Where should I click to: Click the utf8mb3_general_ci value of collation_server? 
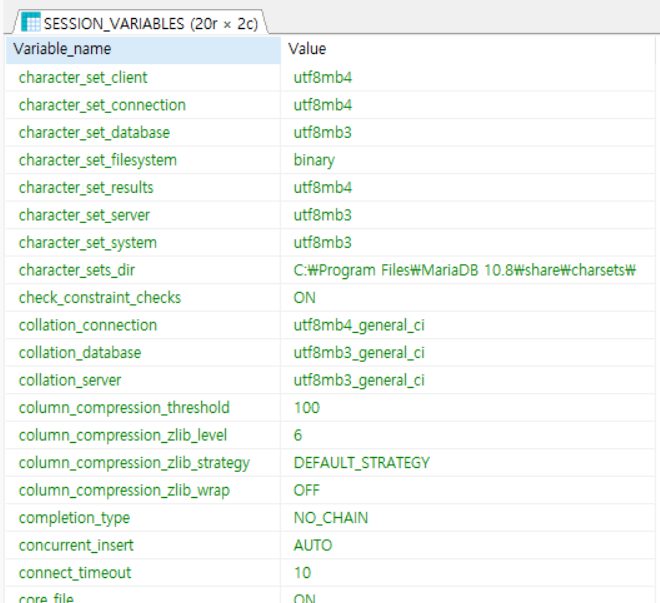pyautogui.click(x=468, y=380)
